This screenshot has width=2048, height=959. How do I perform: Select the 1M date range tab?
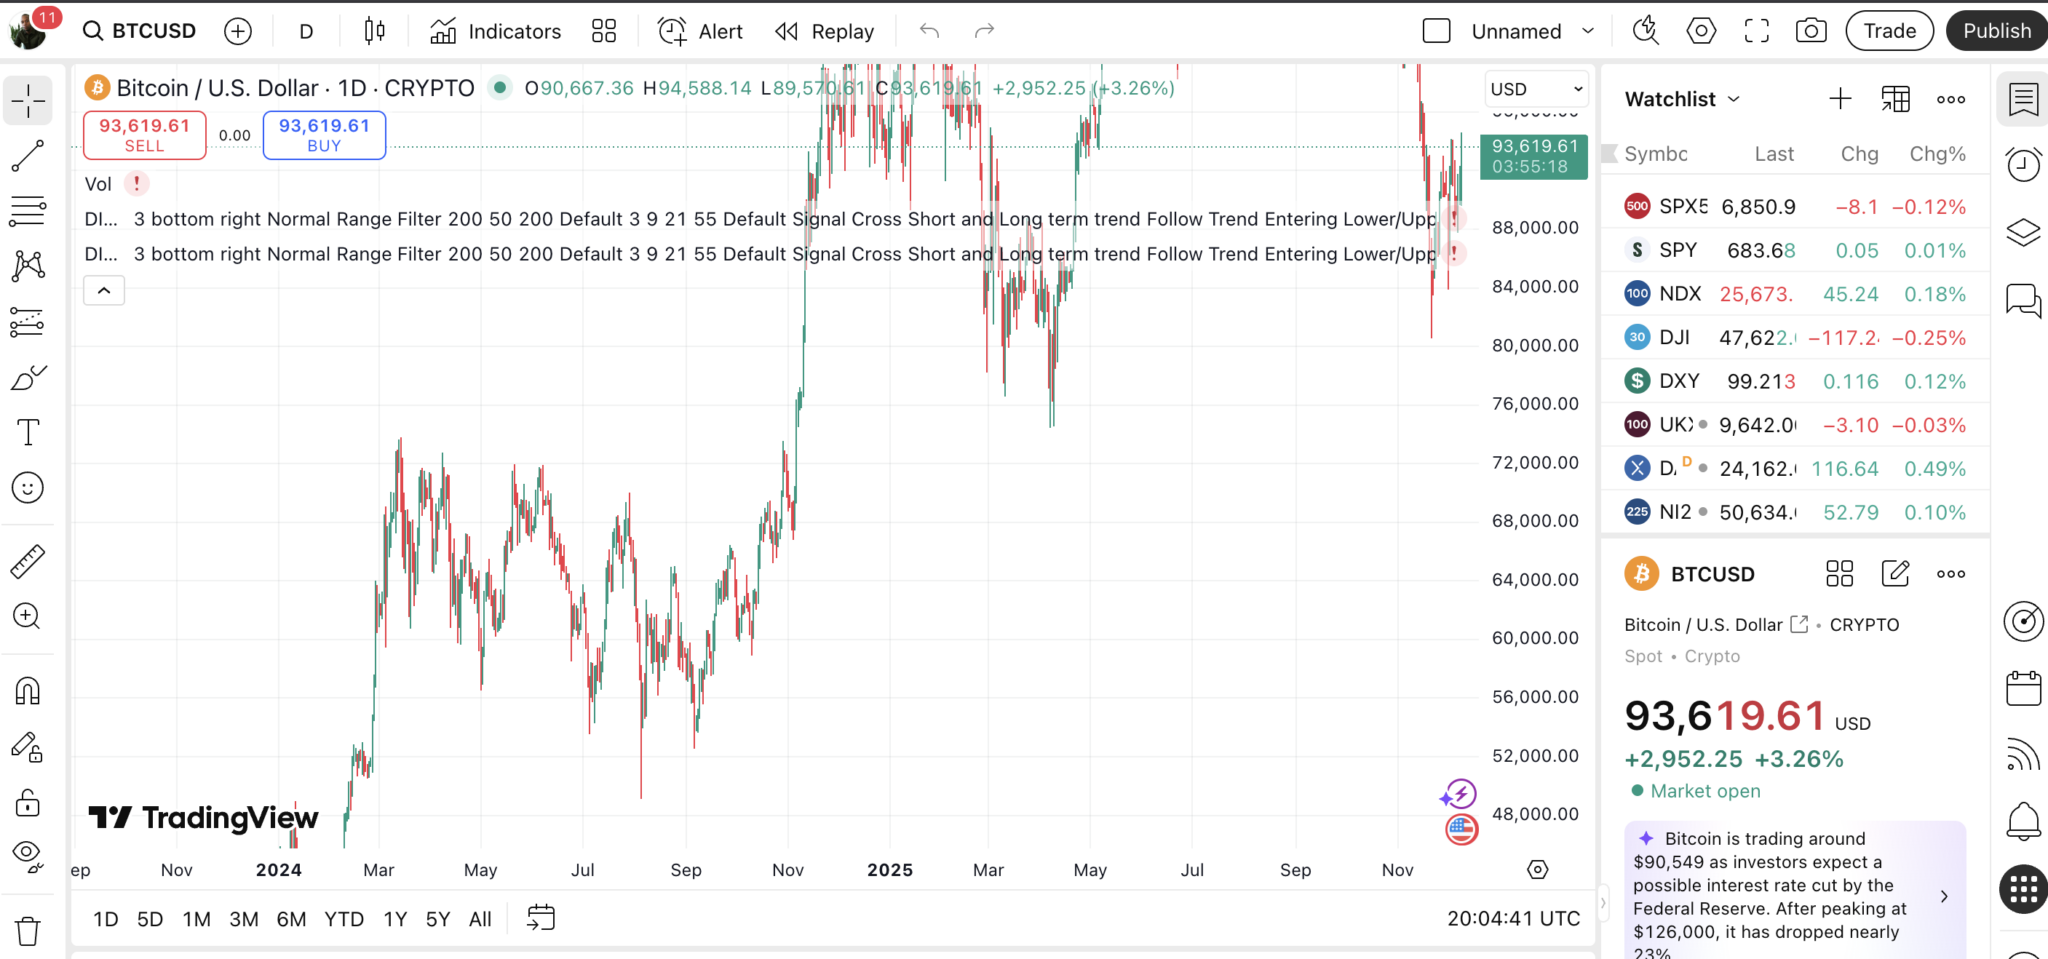[x=197, y=919]
